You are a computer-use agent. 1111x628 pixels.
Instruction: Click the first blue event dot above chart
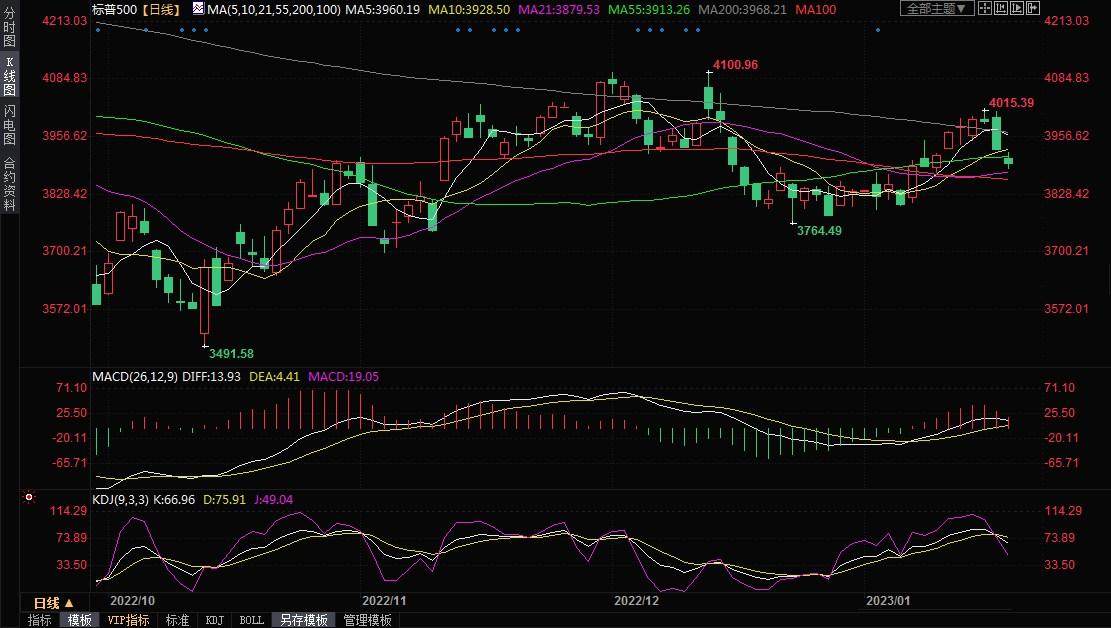coord(97,29)
